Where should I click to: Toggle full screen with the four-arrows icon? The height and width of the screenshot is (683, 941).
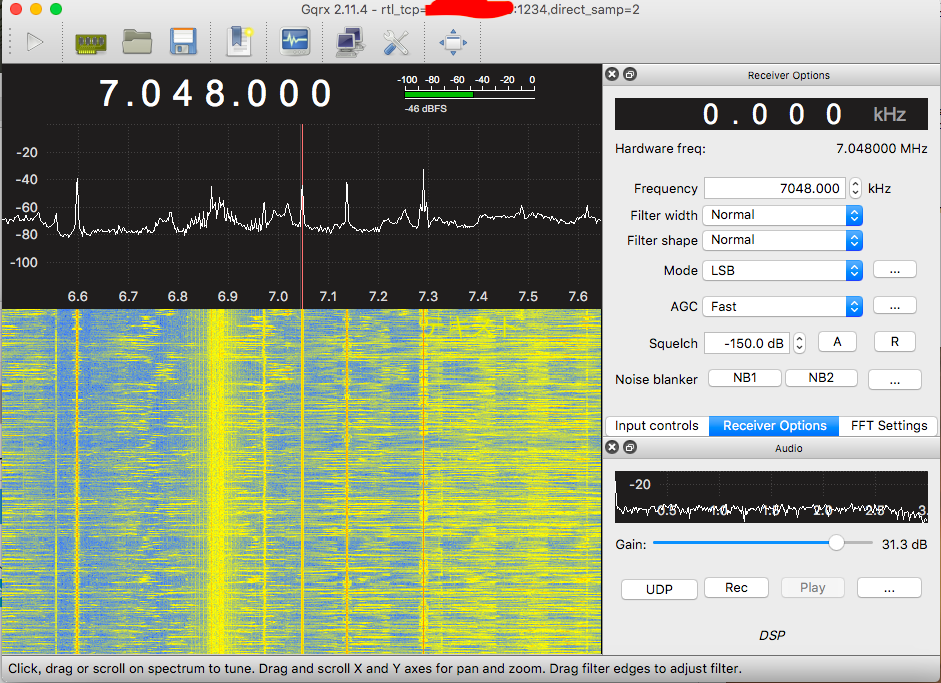pyautogui.click(x=453, y=43)
